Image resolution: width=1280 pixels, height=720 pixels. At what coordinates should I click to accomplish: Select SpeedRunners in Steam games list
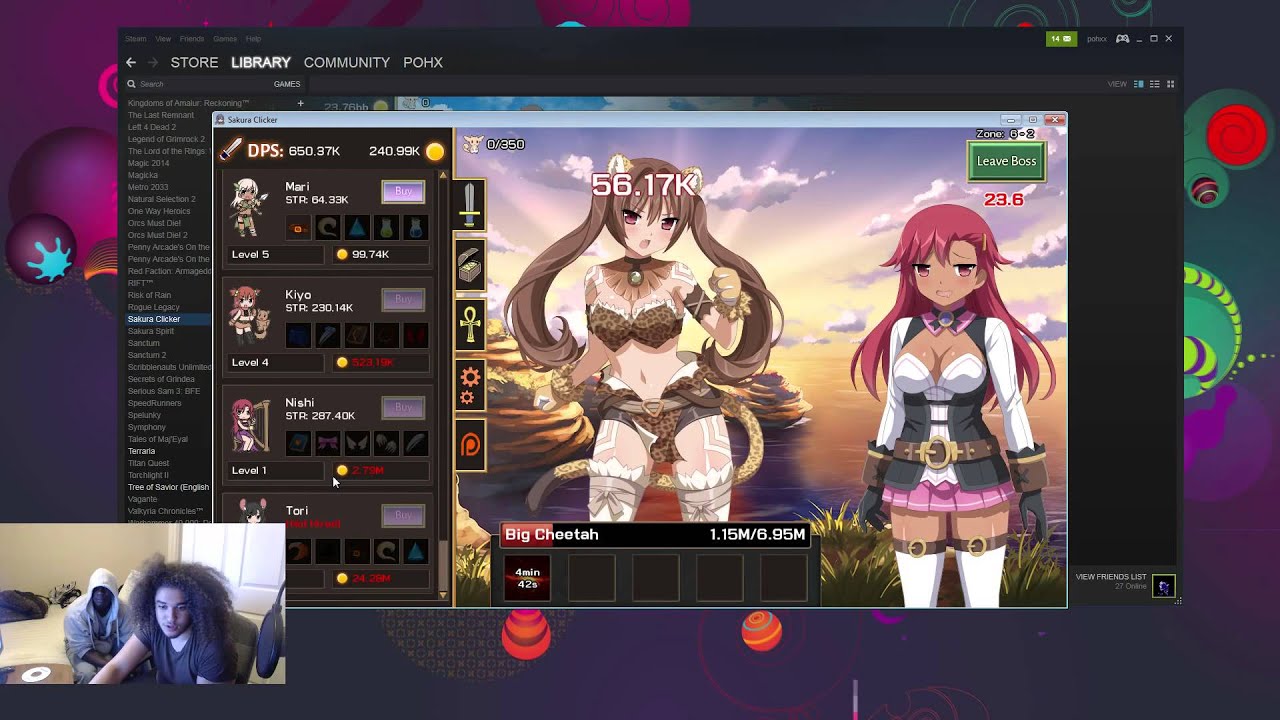pyautogui.click(x=154, y=403)
